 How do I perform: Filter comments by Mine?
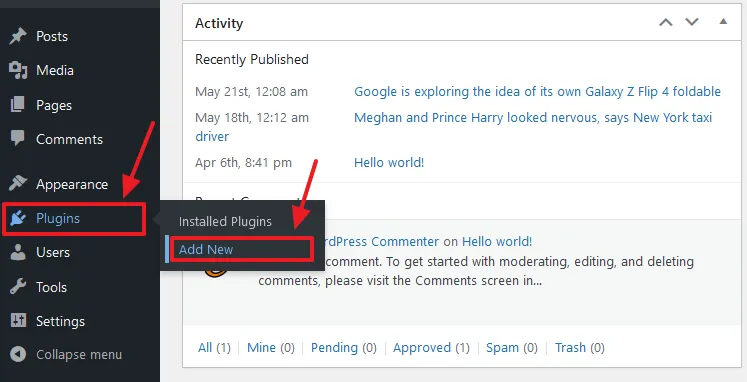click(261, 348)
